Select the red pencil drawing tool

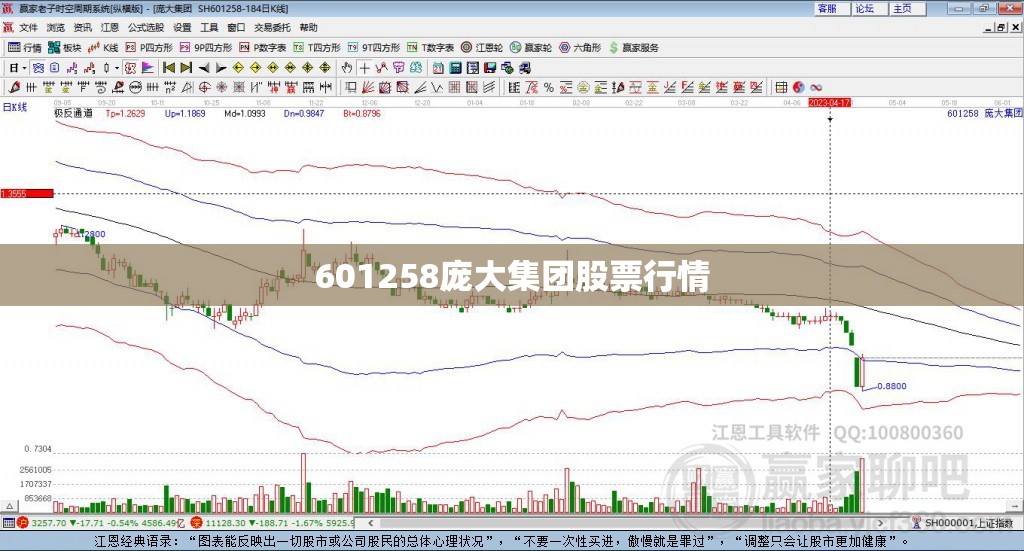coord(14,87)
